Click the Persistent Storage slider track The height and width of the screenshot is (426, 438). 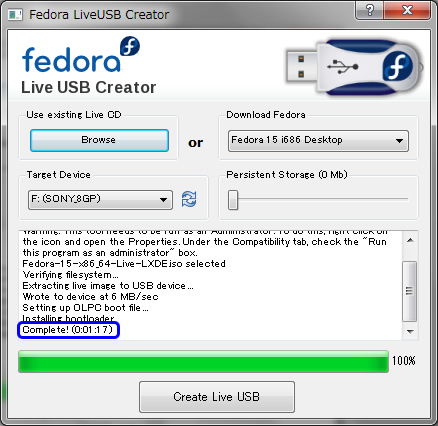coord(318,199)
